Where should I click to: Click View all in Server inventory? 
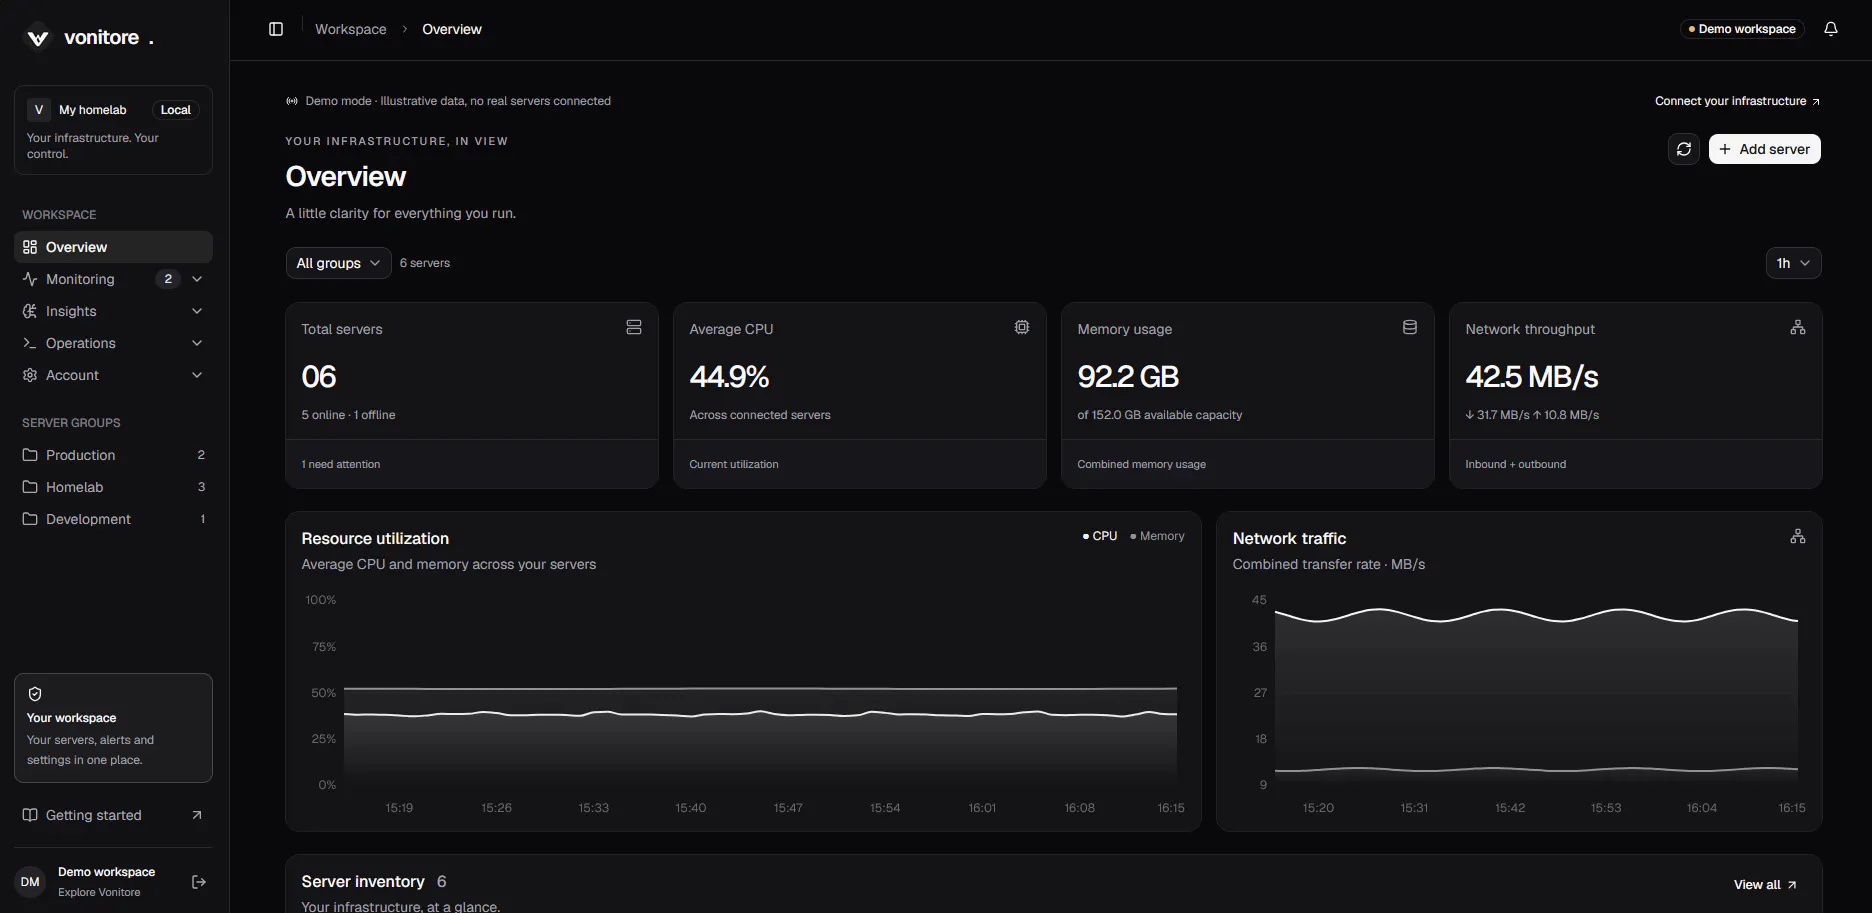tap(1765, 885)
